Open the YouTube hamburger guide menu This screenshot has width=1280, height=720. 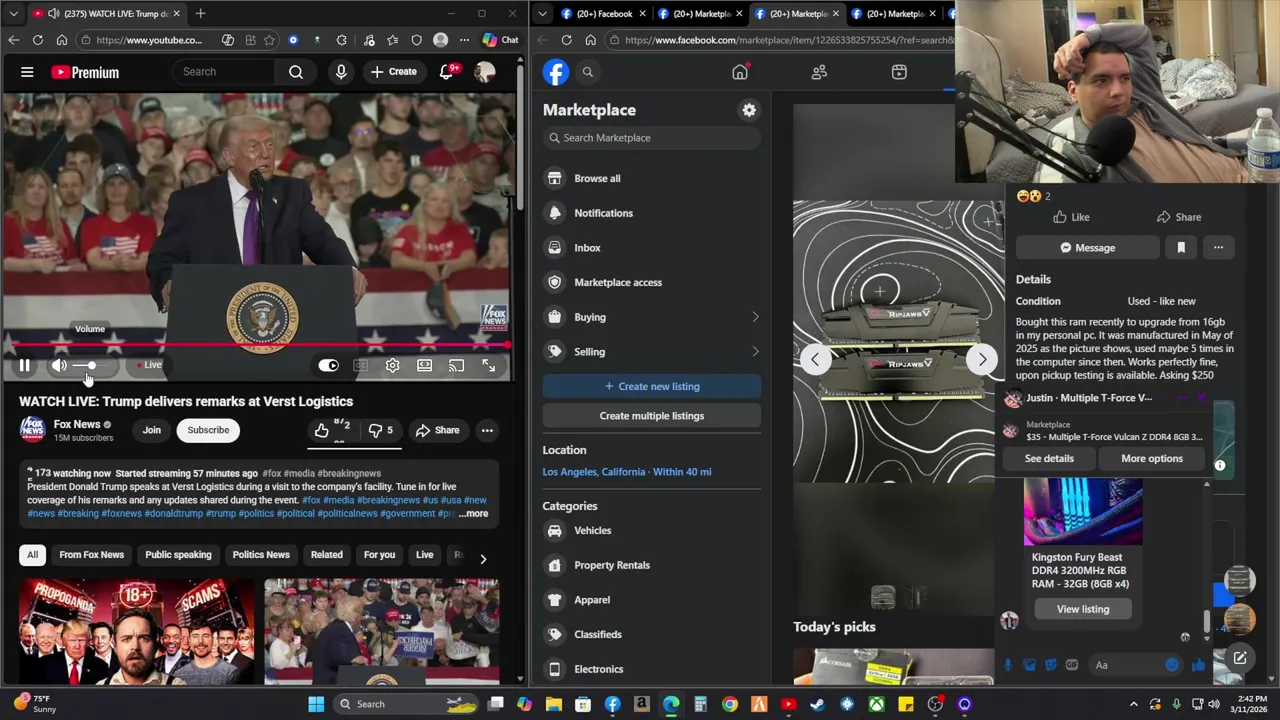[27, 72]
